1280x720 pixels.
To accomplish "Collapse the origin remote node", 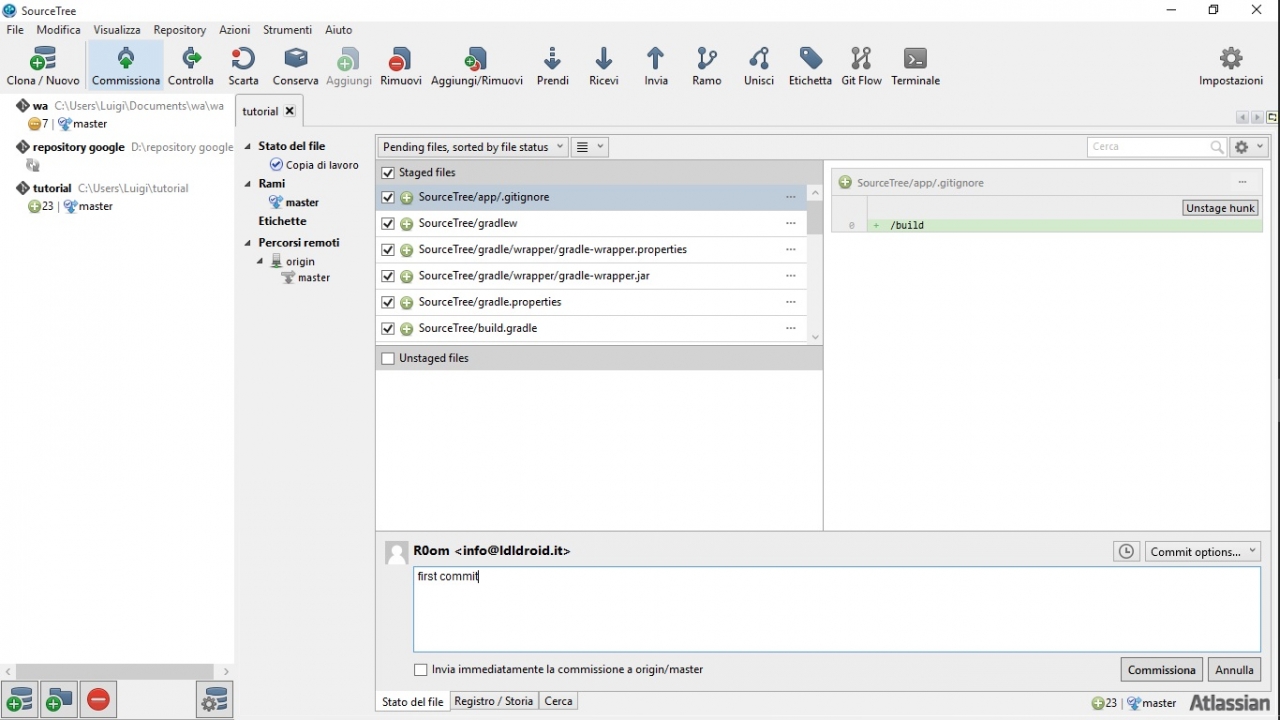I will pos(260,262).
